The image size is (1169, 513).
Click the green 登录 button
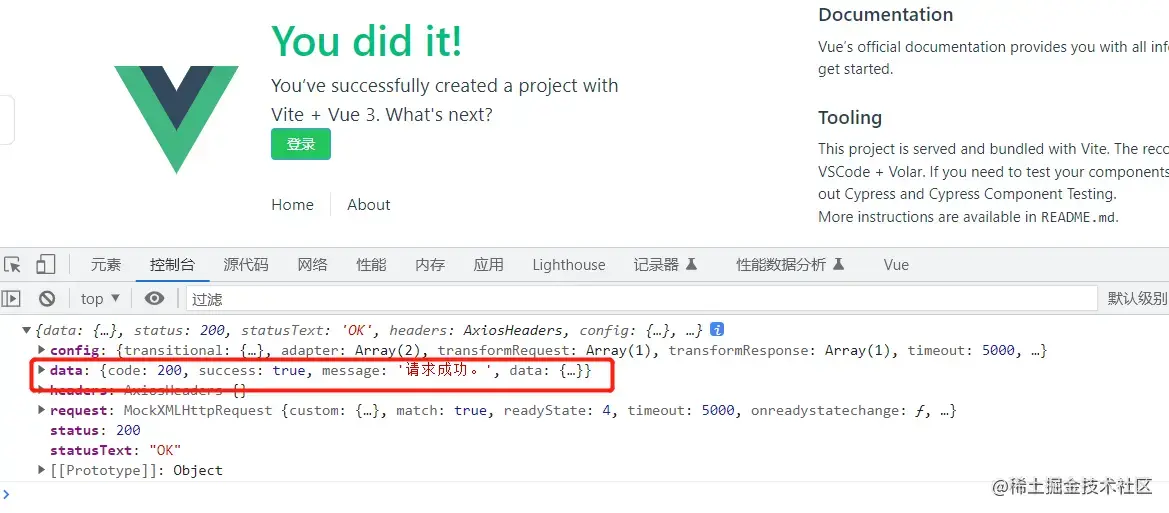click(x=300, y=145)
